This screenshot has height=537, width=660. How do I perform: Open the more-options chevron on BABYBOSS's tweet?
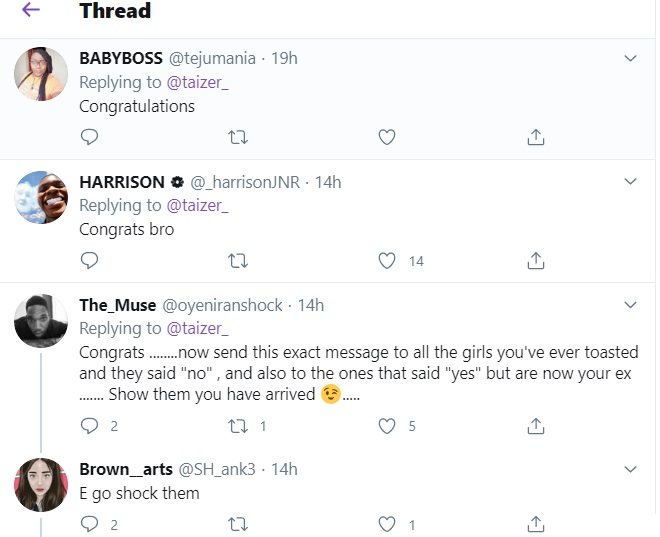[x=630, y=58]
